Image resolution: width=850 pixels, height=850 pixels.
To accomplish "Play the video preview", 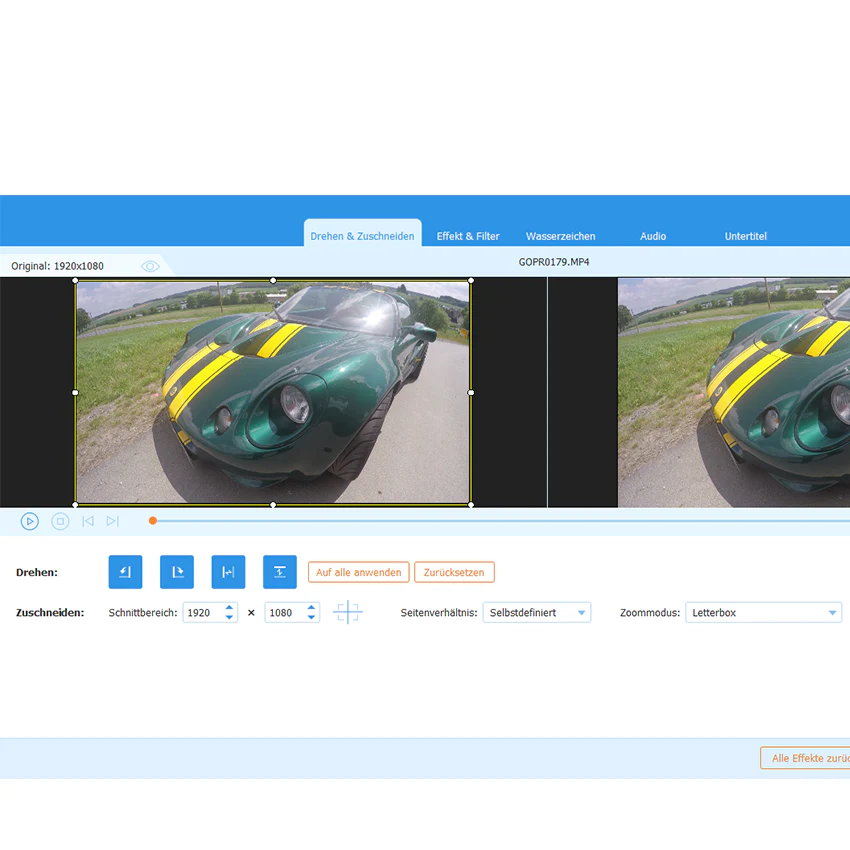I will pyautogui.click(x=30, y=521).
